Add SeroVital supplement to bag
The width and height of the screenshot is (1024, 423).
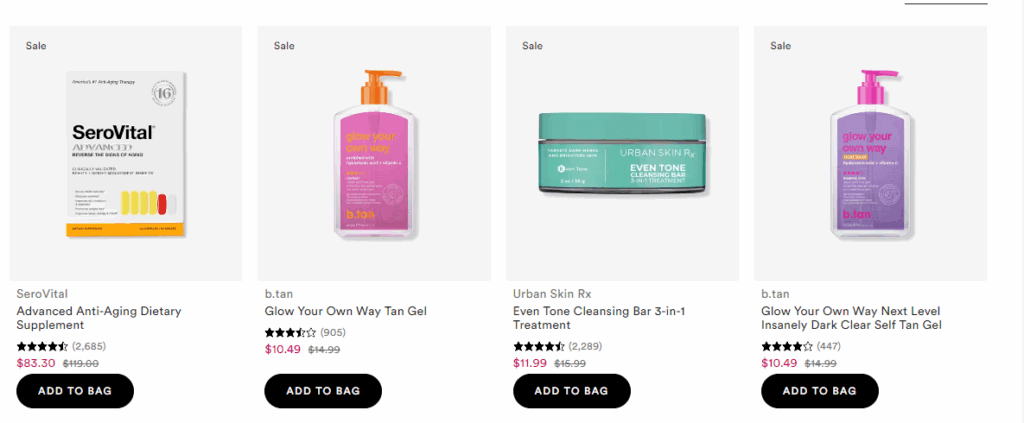[75, 391]
